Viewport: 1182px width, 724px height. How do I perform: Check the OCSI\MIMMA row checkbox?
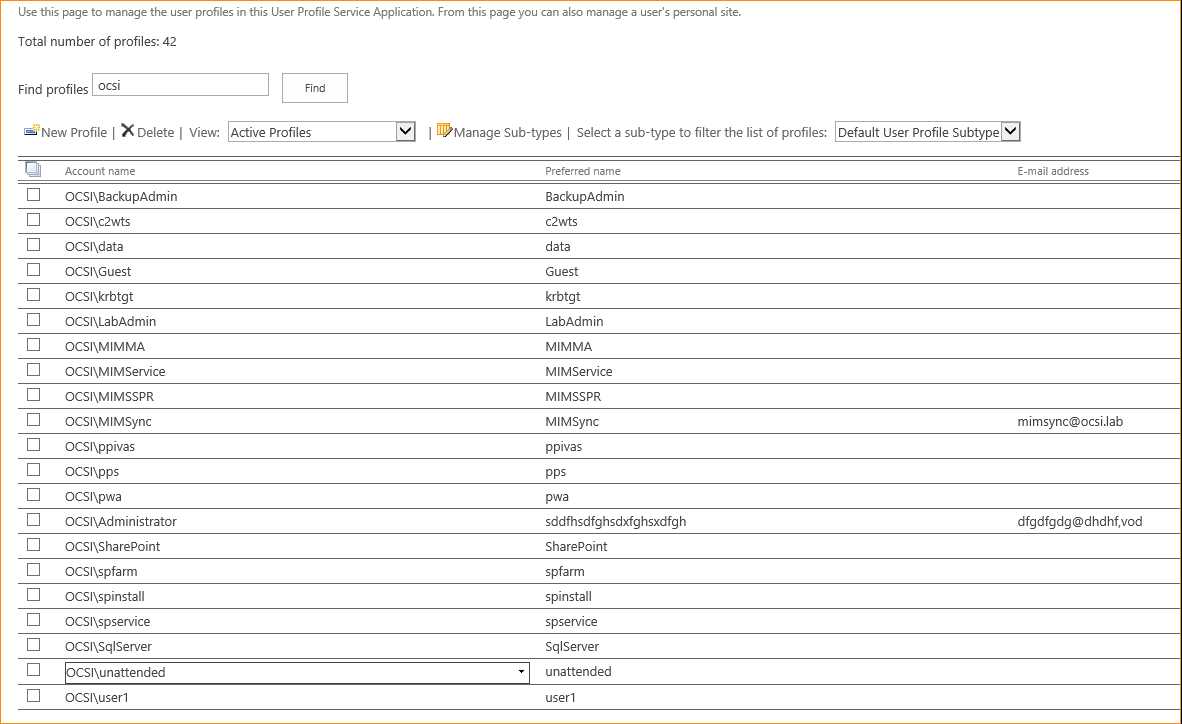click(33, 345)
